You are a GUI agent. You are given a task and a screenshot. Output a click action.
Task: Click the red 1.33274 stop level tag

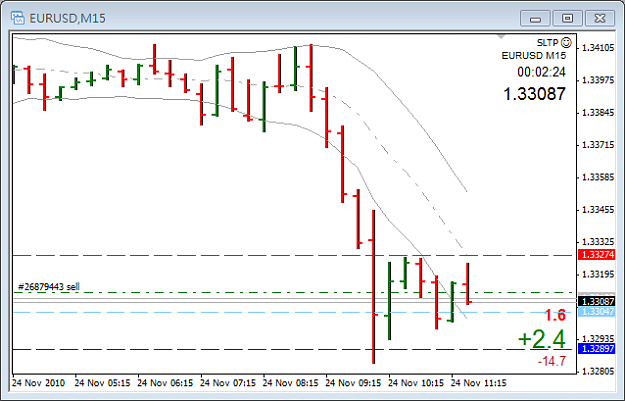[597, 254]
